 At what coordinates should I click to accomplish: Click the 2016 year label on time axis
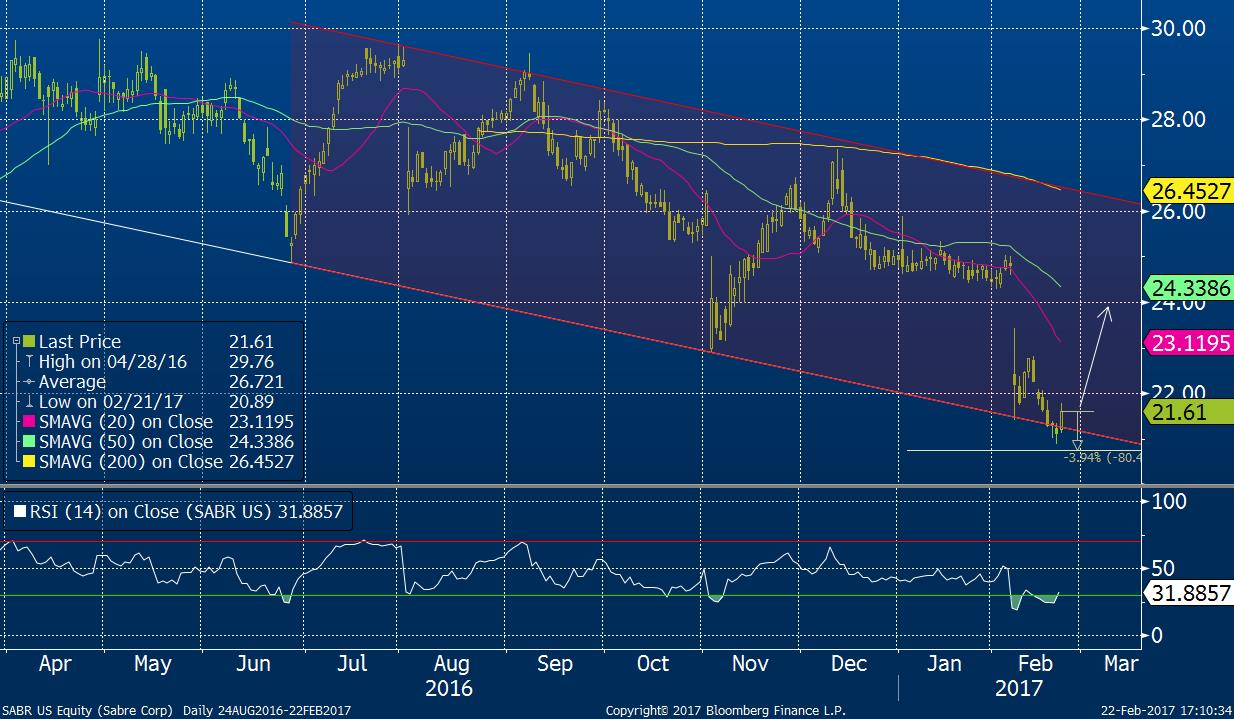click(449, 689)
